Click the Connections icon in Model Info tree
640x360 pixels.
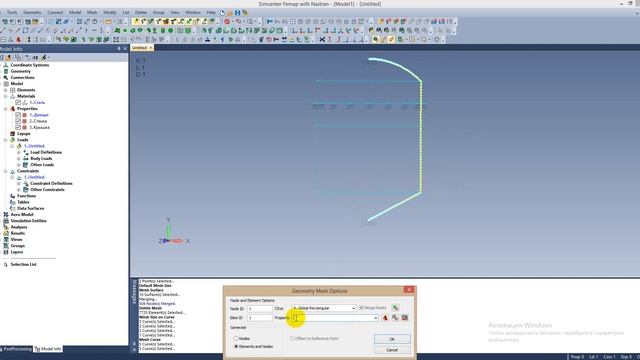tap(6, 77)
